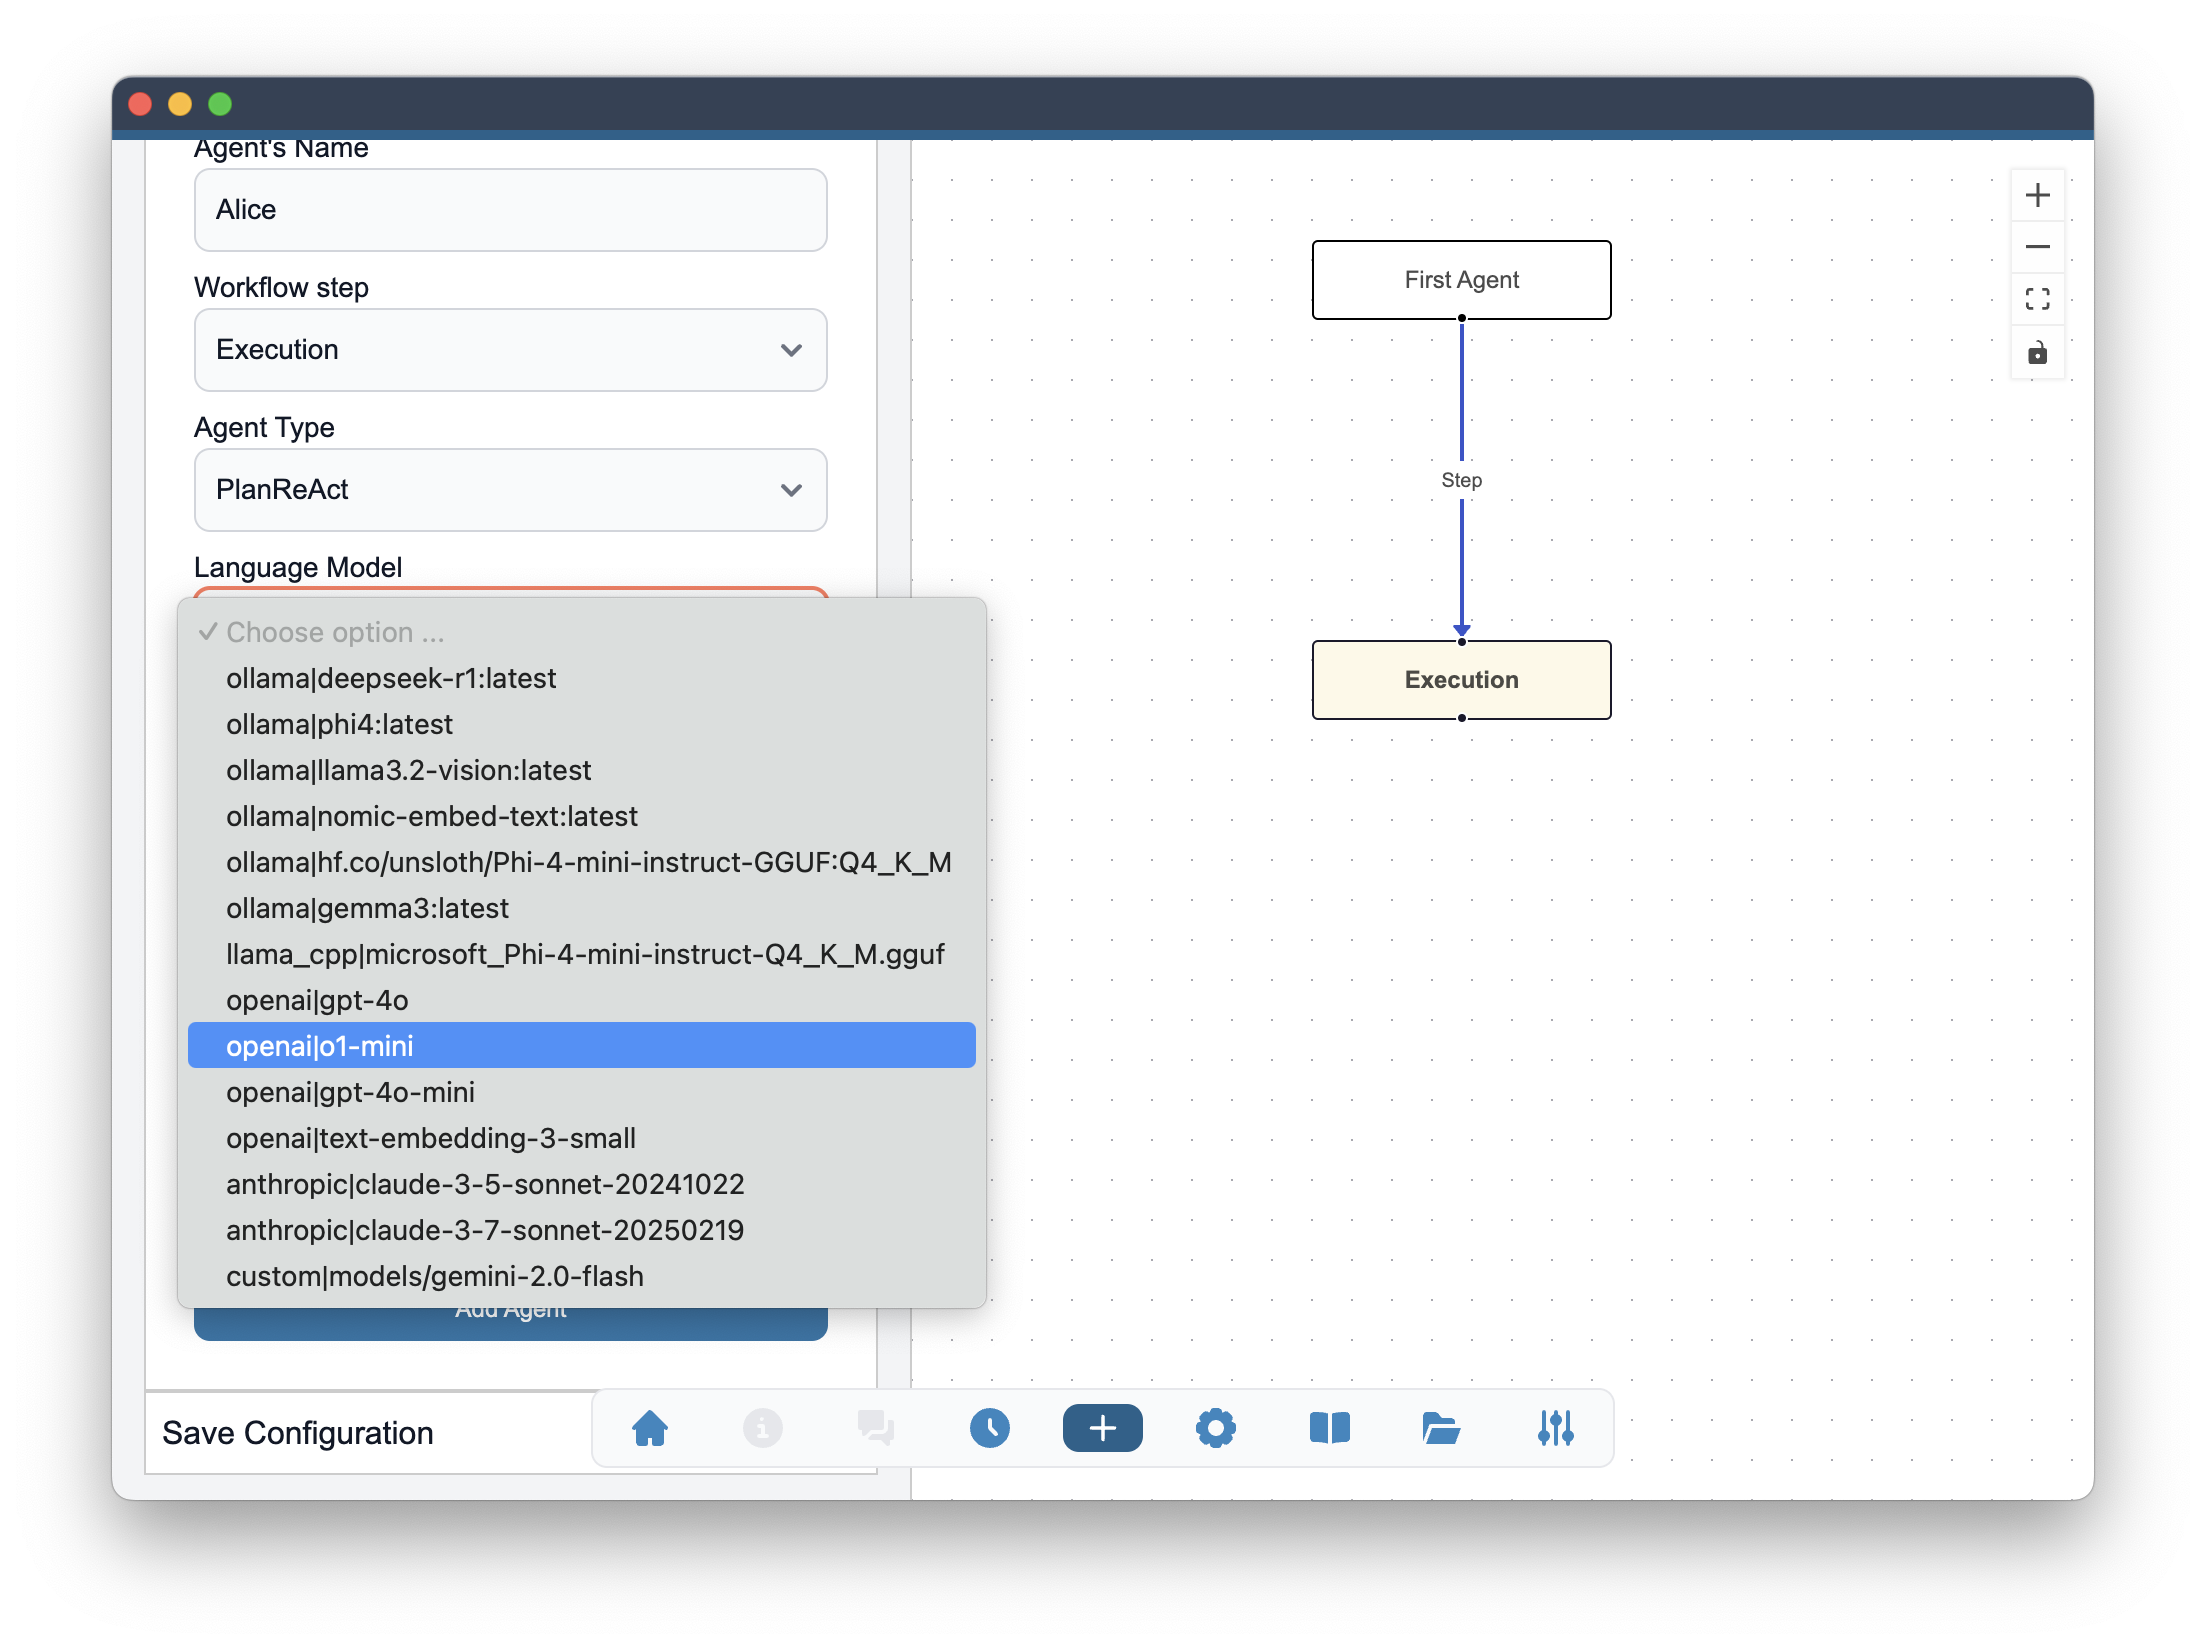Zoom in on the workflow canvas
The image size is (2206, 1648).
[x=2038, y=195]
